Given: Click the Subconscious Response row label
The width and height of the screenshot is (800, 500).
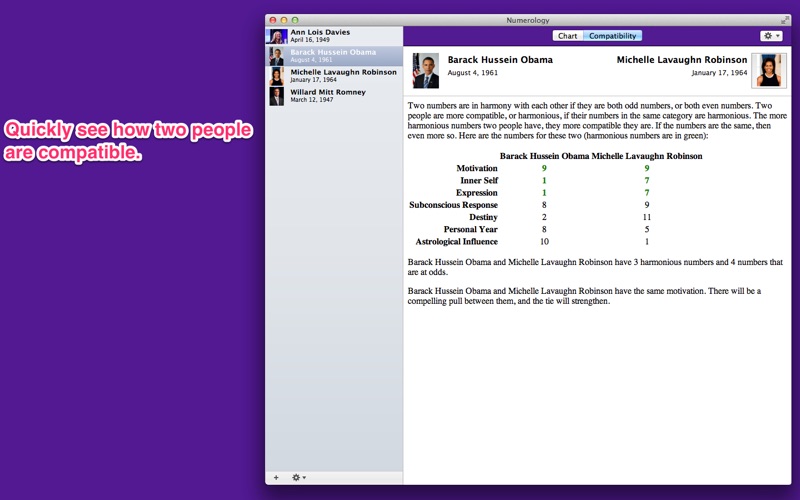Looking at the screenshot, I should (x=453, y=205).
